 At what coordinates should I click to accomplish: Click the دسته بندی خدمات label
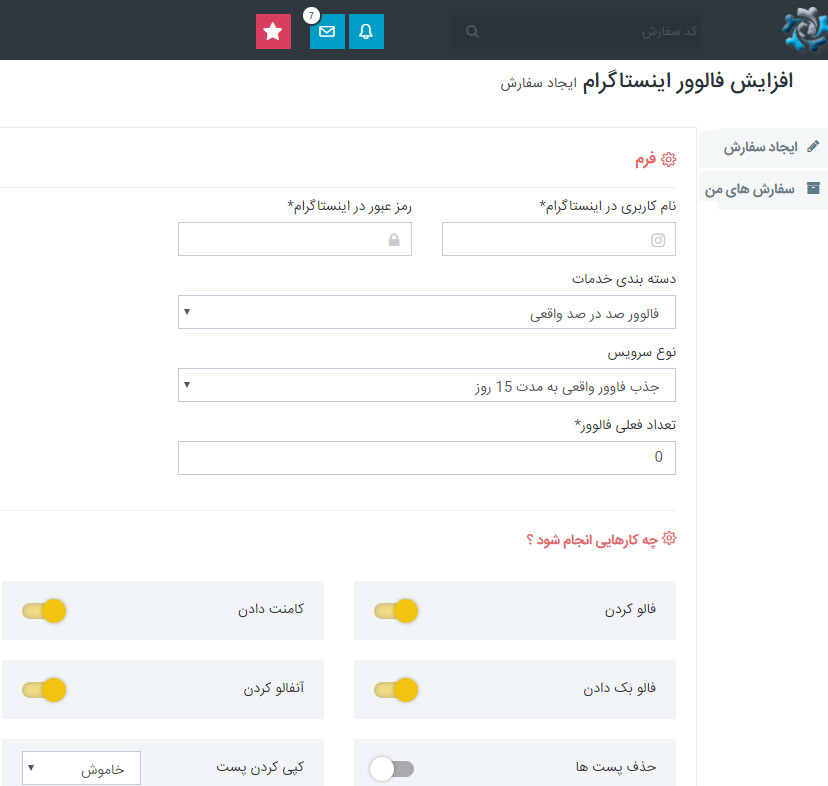click(x=624, y=279)
